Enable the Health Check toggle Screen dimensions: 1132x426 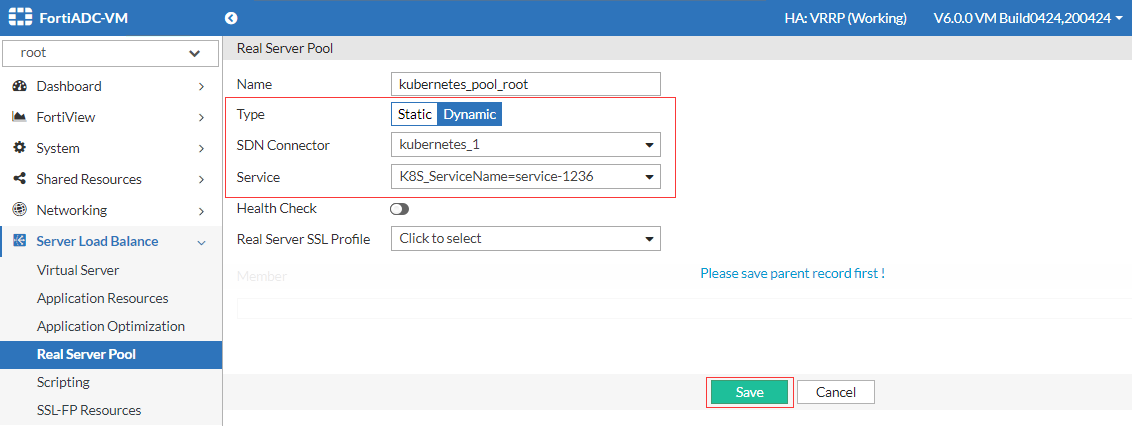point(400,209)
